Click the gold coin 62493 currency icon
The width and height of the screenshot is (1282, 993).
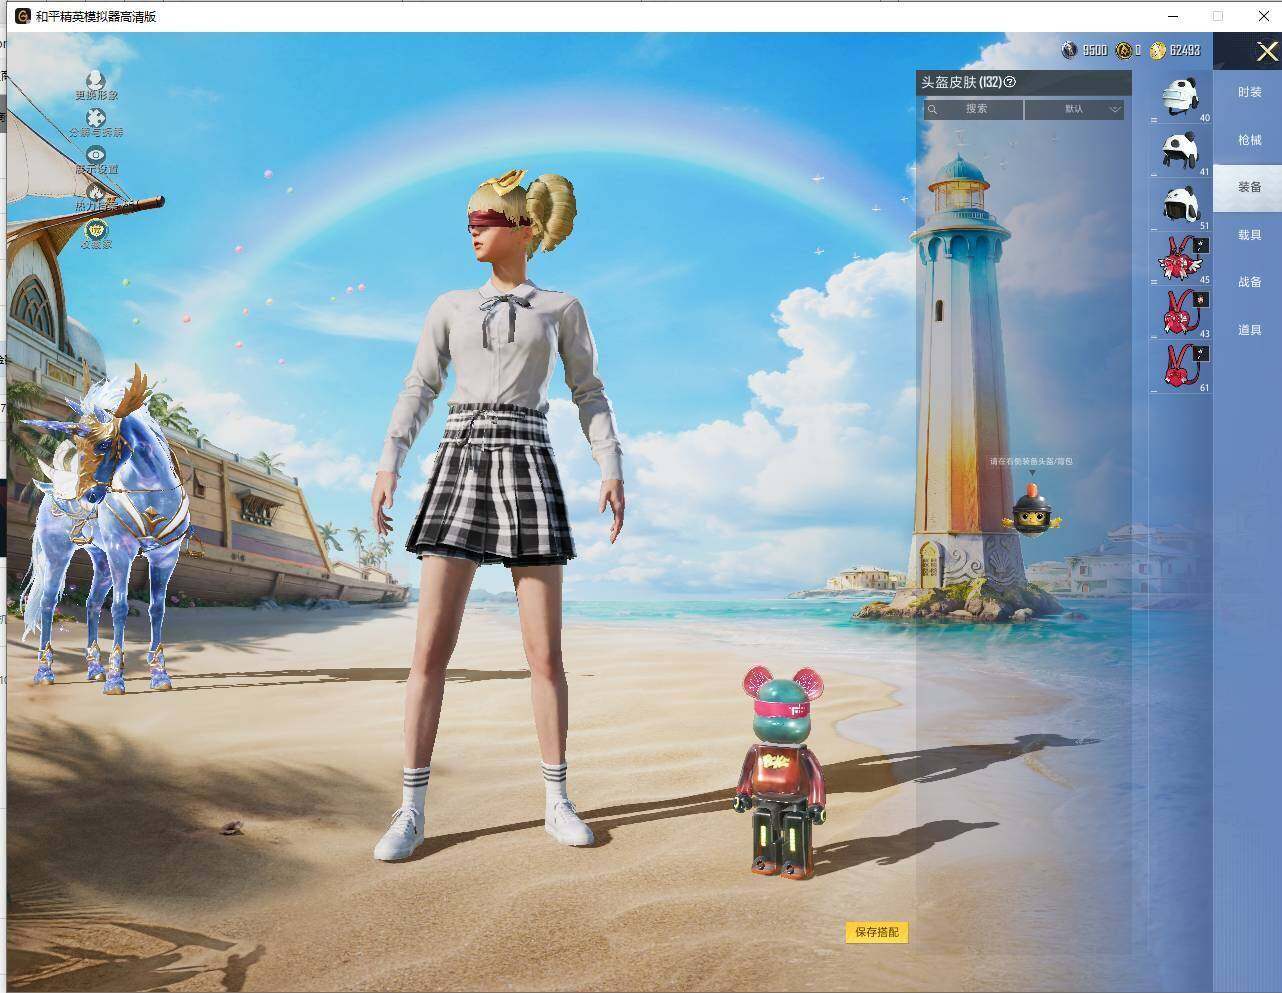(x=1158, y=50)
